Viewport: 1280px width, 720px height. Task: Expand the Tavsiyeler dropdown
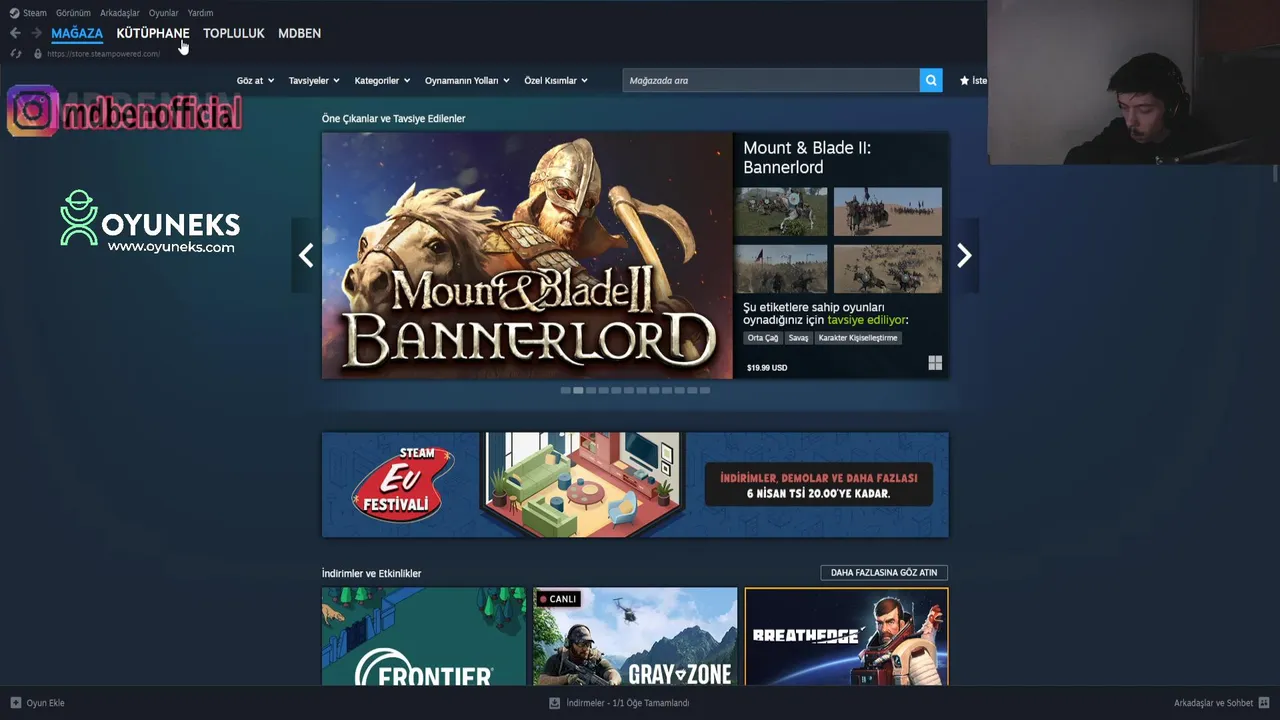[314, 80]
